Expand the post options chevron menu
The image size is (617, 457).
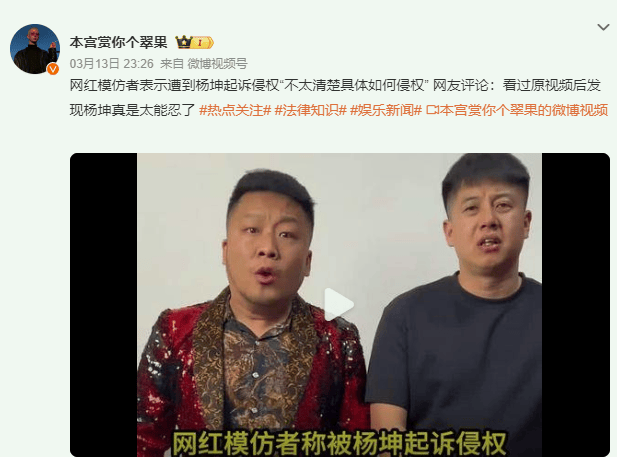tap(603, 27)
